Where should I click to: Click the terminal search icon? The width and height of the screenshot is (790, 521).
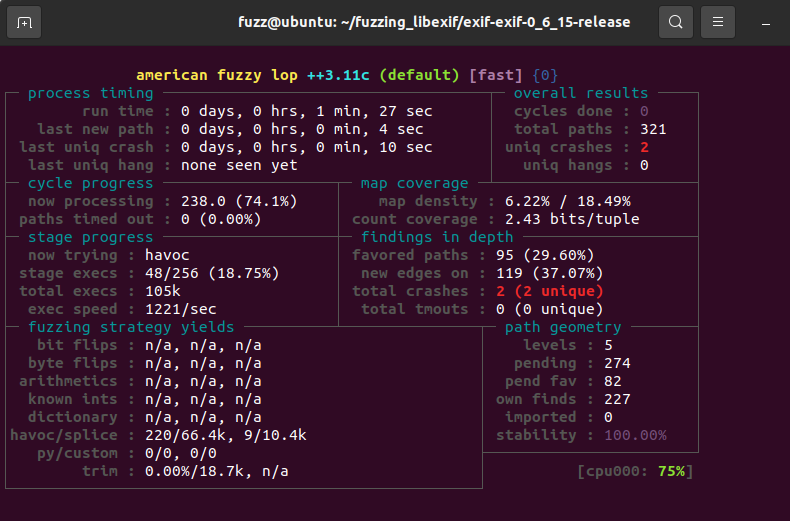pos(676,22)
